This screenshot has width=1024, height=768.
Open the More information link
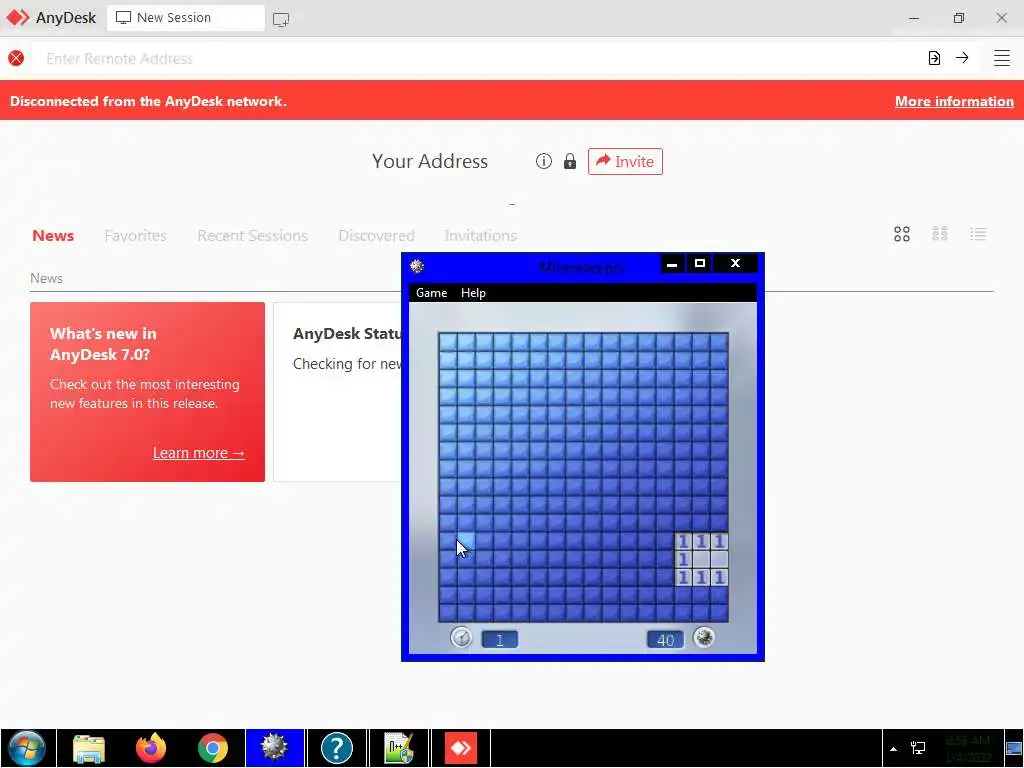954,101
